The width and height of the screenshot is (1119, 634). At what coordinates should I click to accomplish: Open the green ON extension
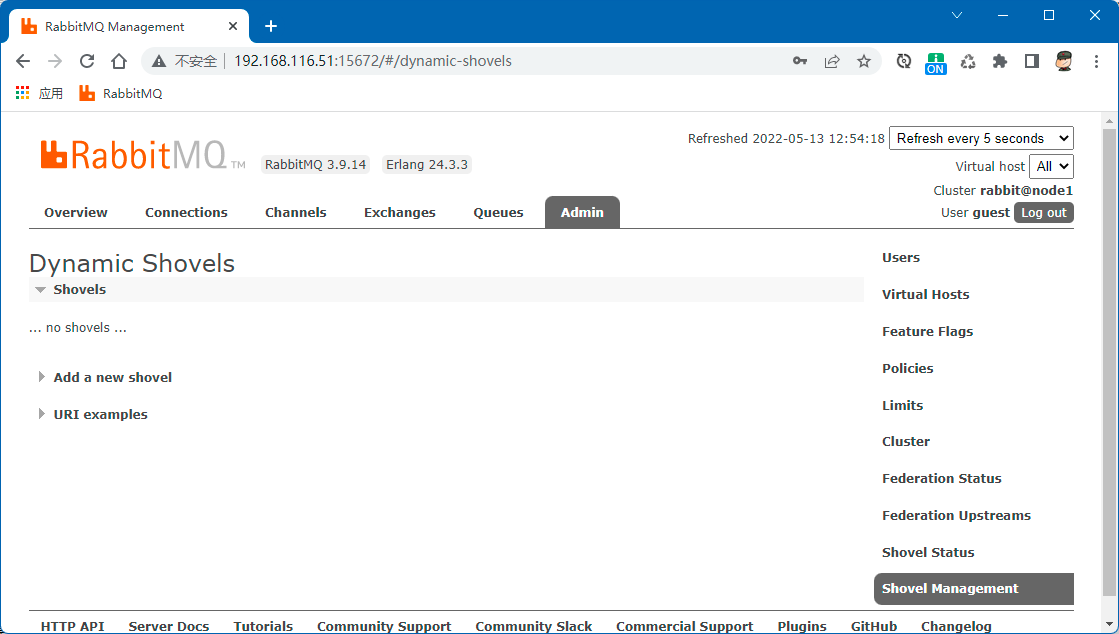coord(936,63)
